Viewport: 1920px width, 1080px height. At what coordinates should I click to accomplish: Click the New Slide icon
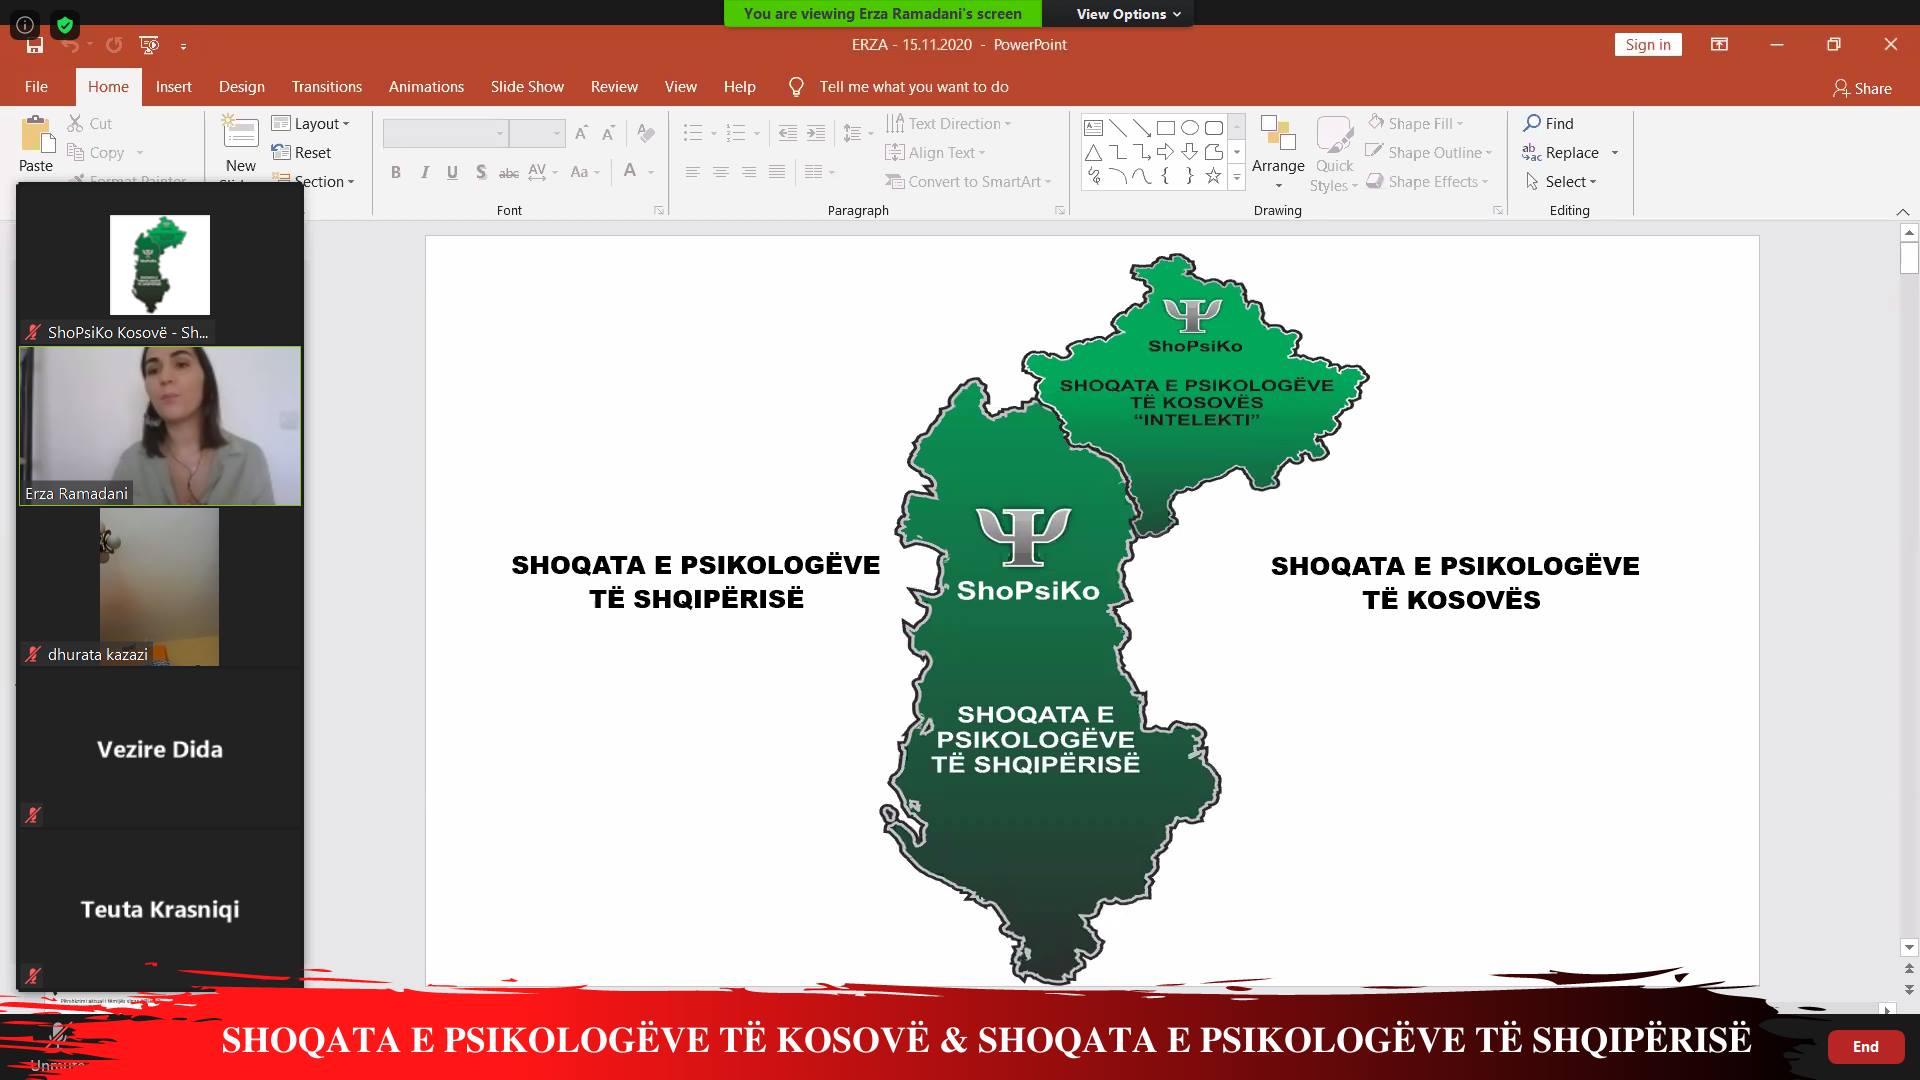(x=240, y=133)
